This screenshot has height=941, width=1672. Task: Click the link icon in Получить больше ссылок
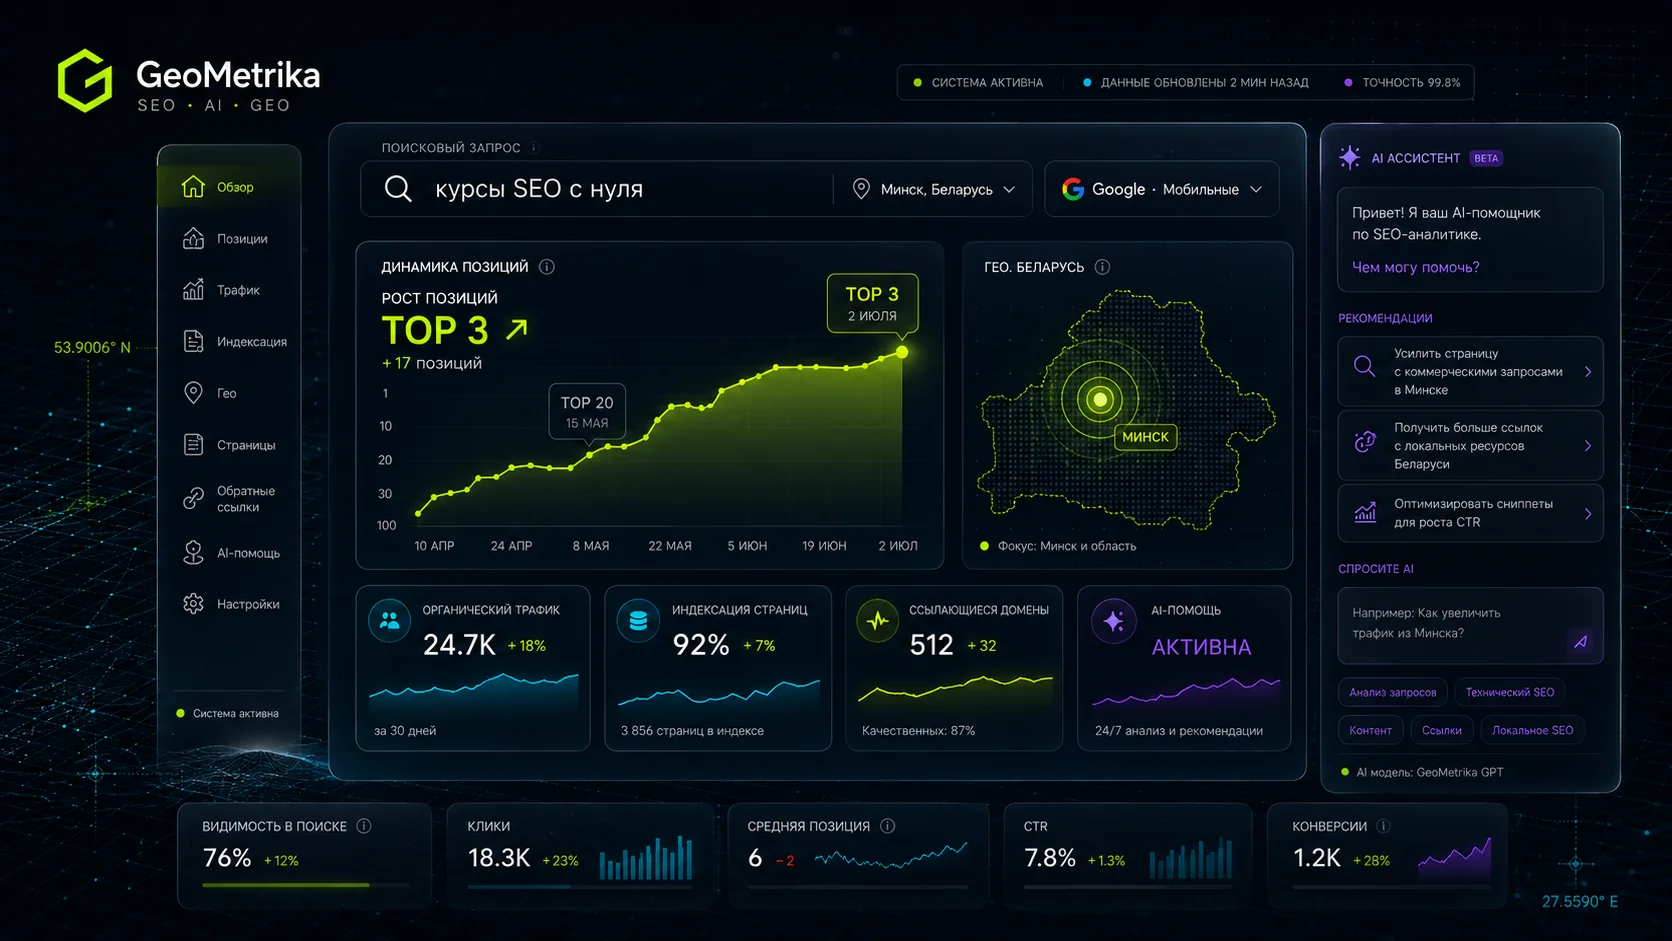[x=1364, y=441]
